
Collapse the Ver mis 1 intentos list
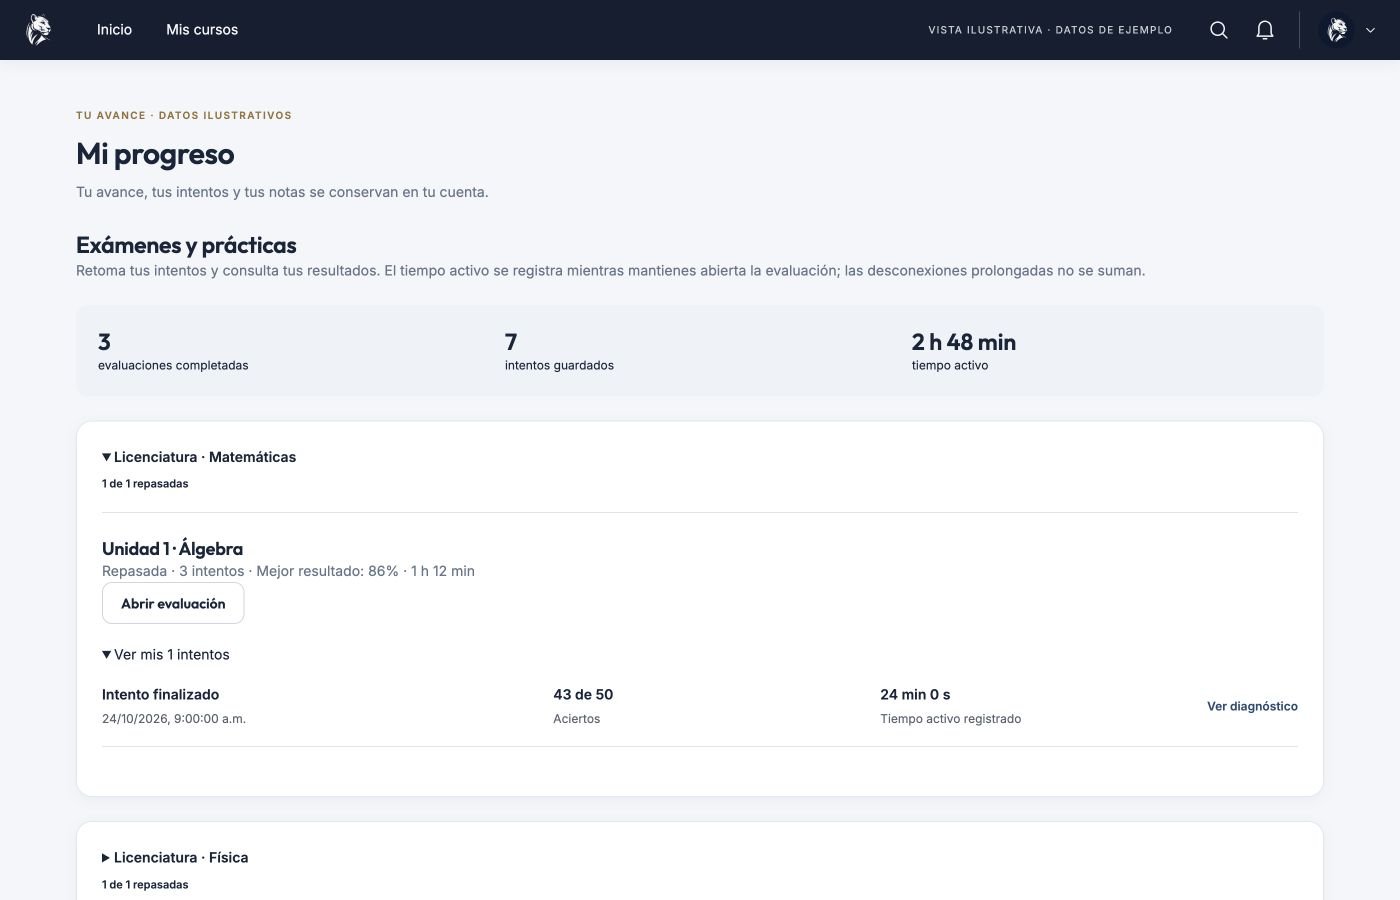click(166, 655)
